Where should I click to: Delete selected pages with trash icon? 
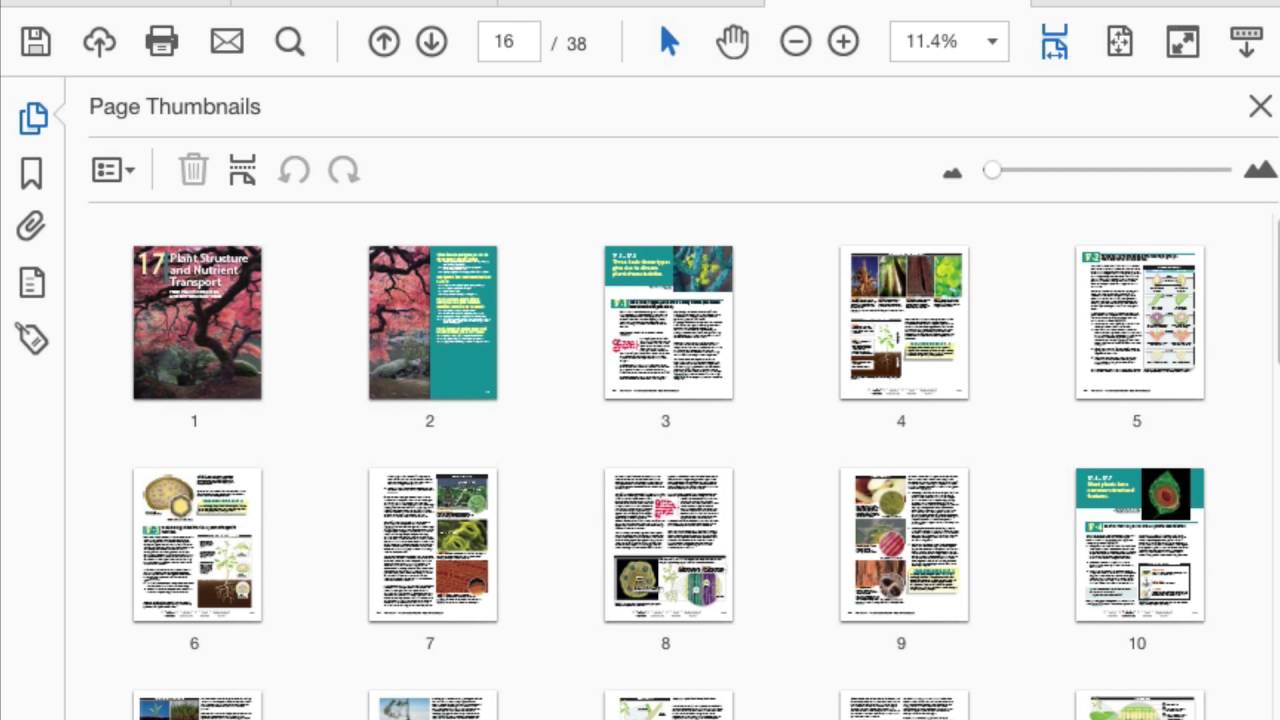(x=193, y=170)
